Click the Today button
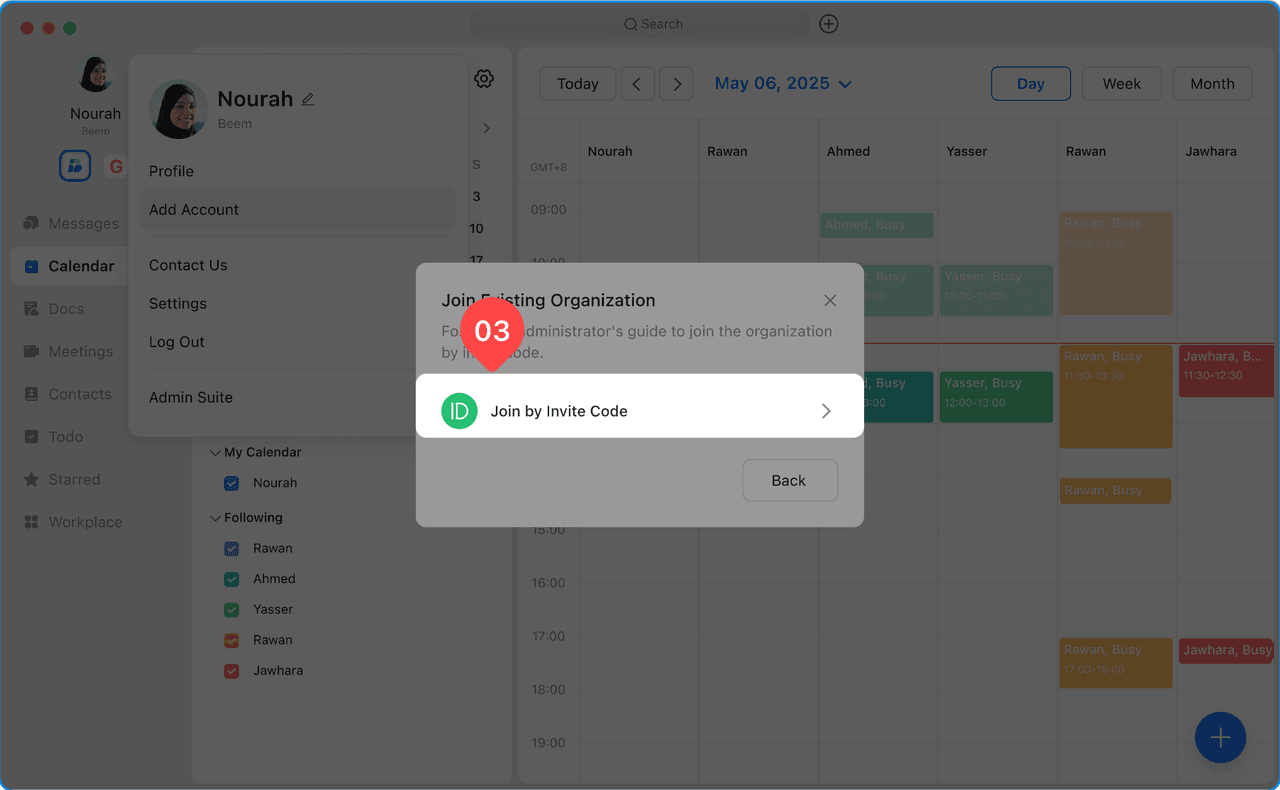Screen dimensions: 1280x790 click(x=577, y=84)
